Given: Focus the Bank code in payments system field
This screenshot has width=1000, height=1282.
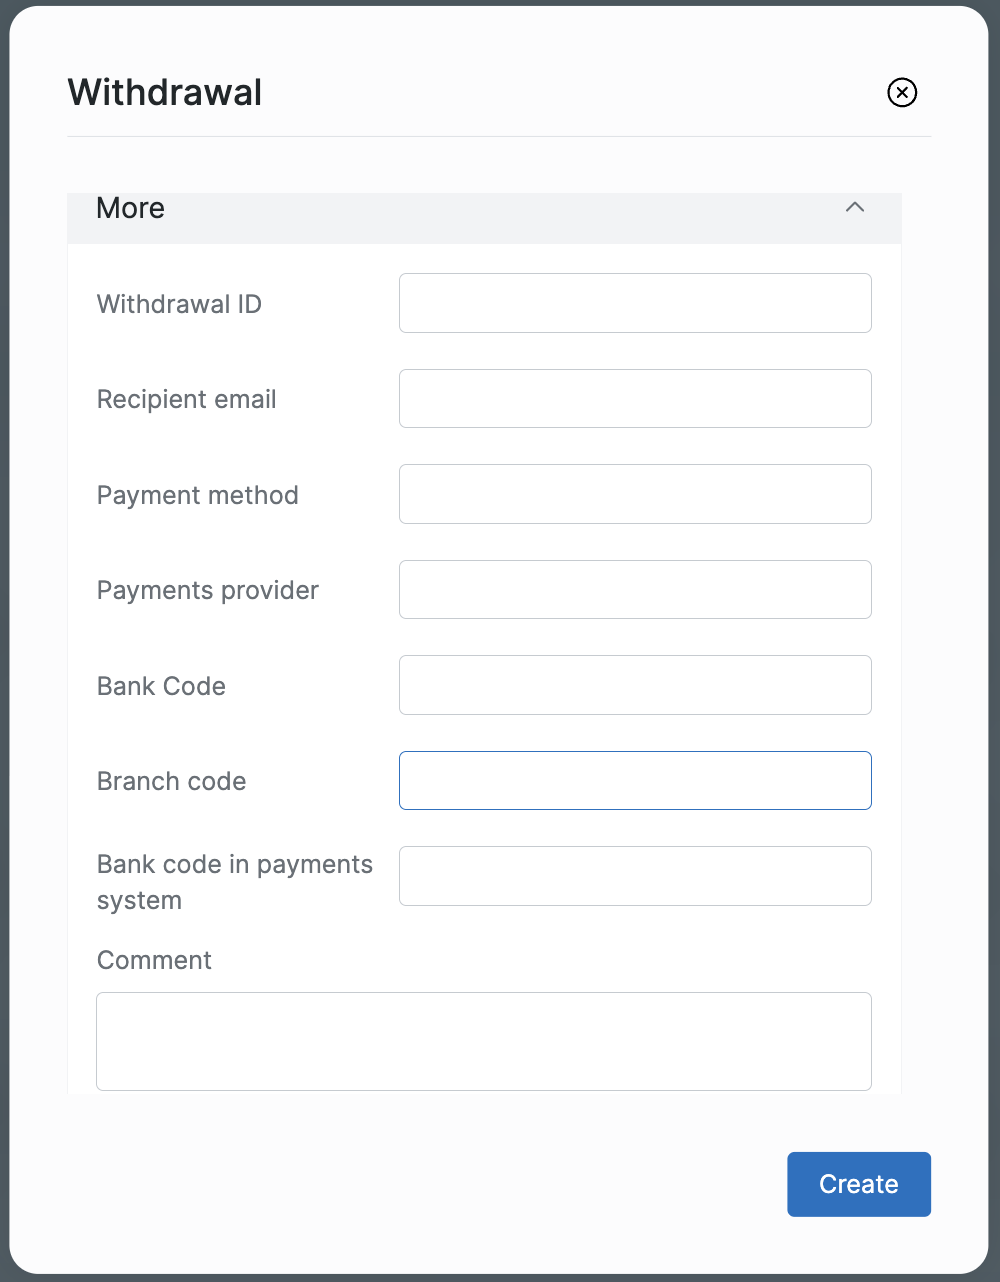Looking at the screenshot, I should 635,876.
